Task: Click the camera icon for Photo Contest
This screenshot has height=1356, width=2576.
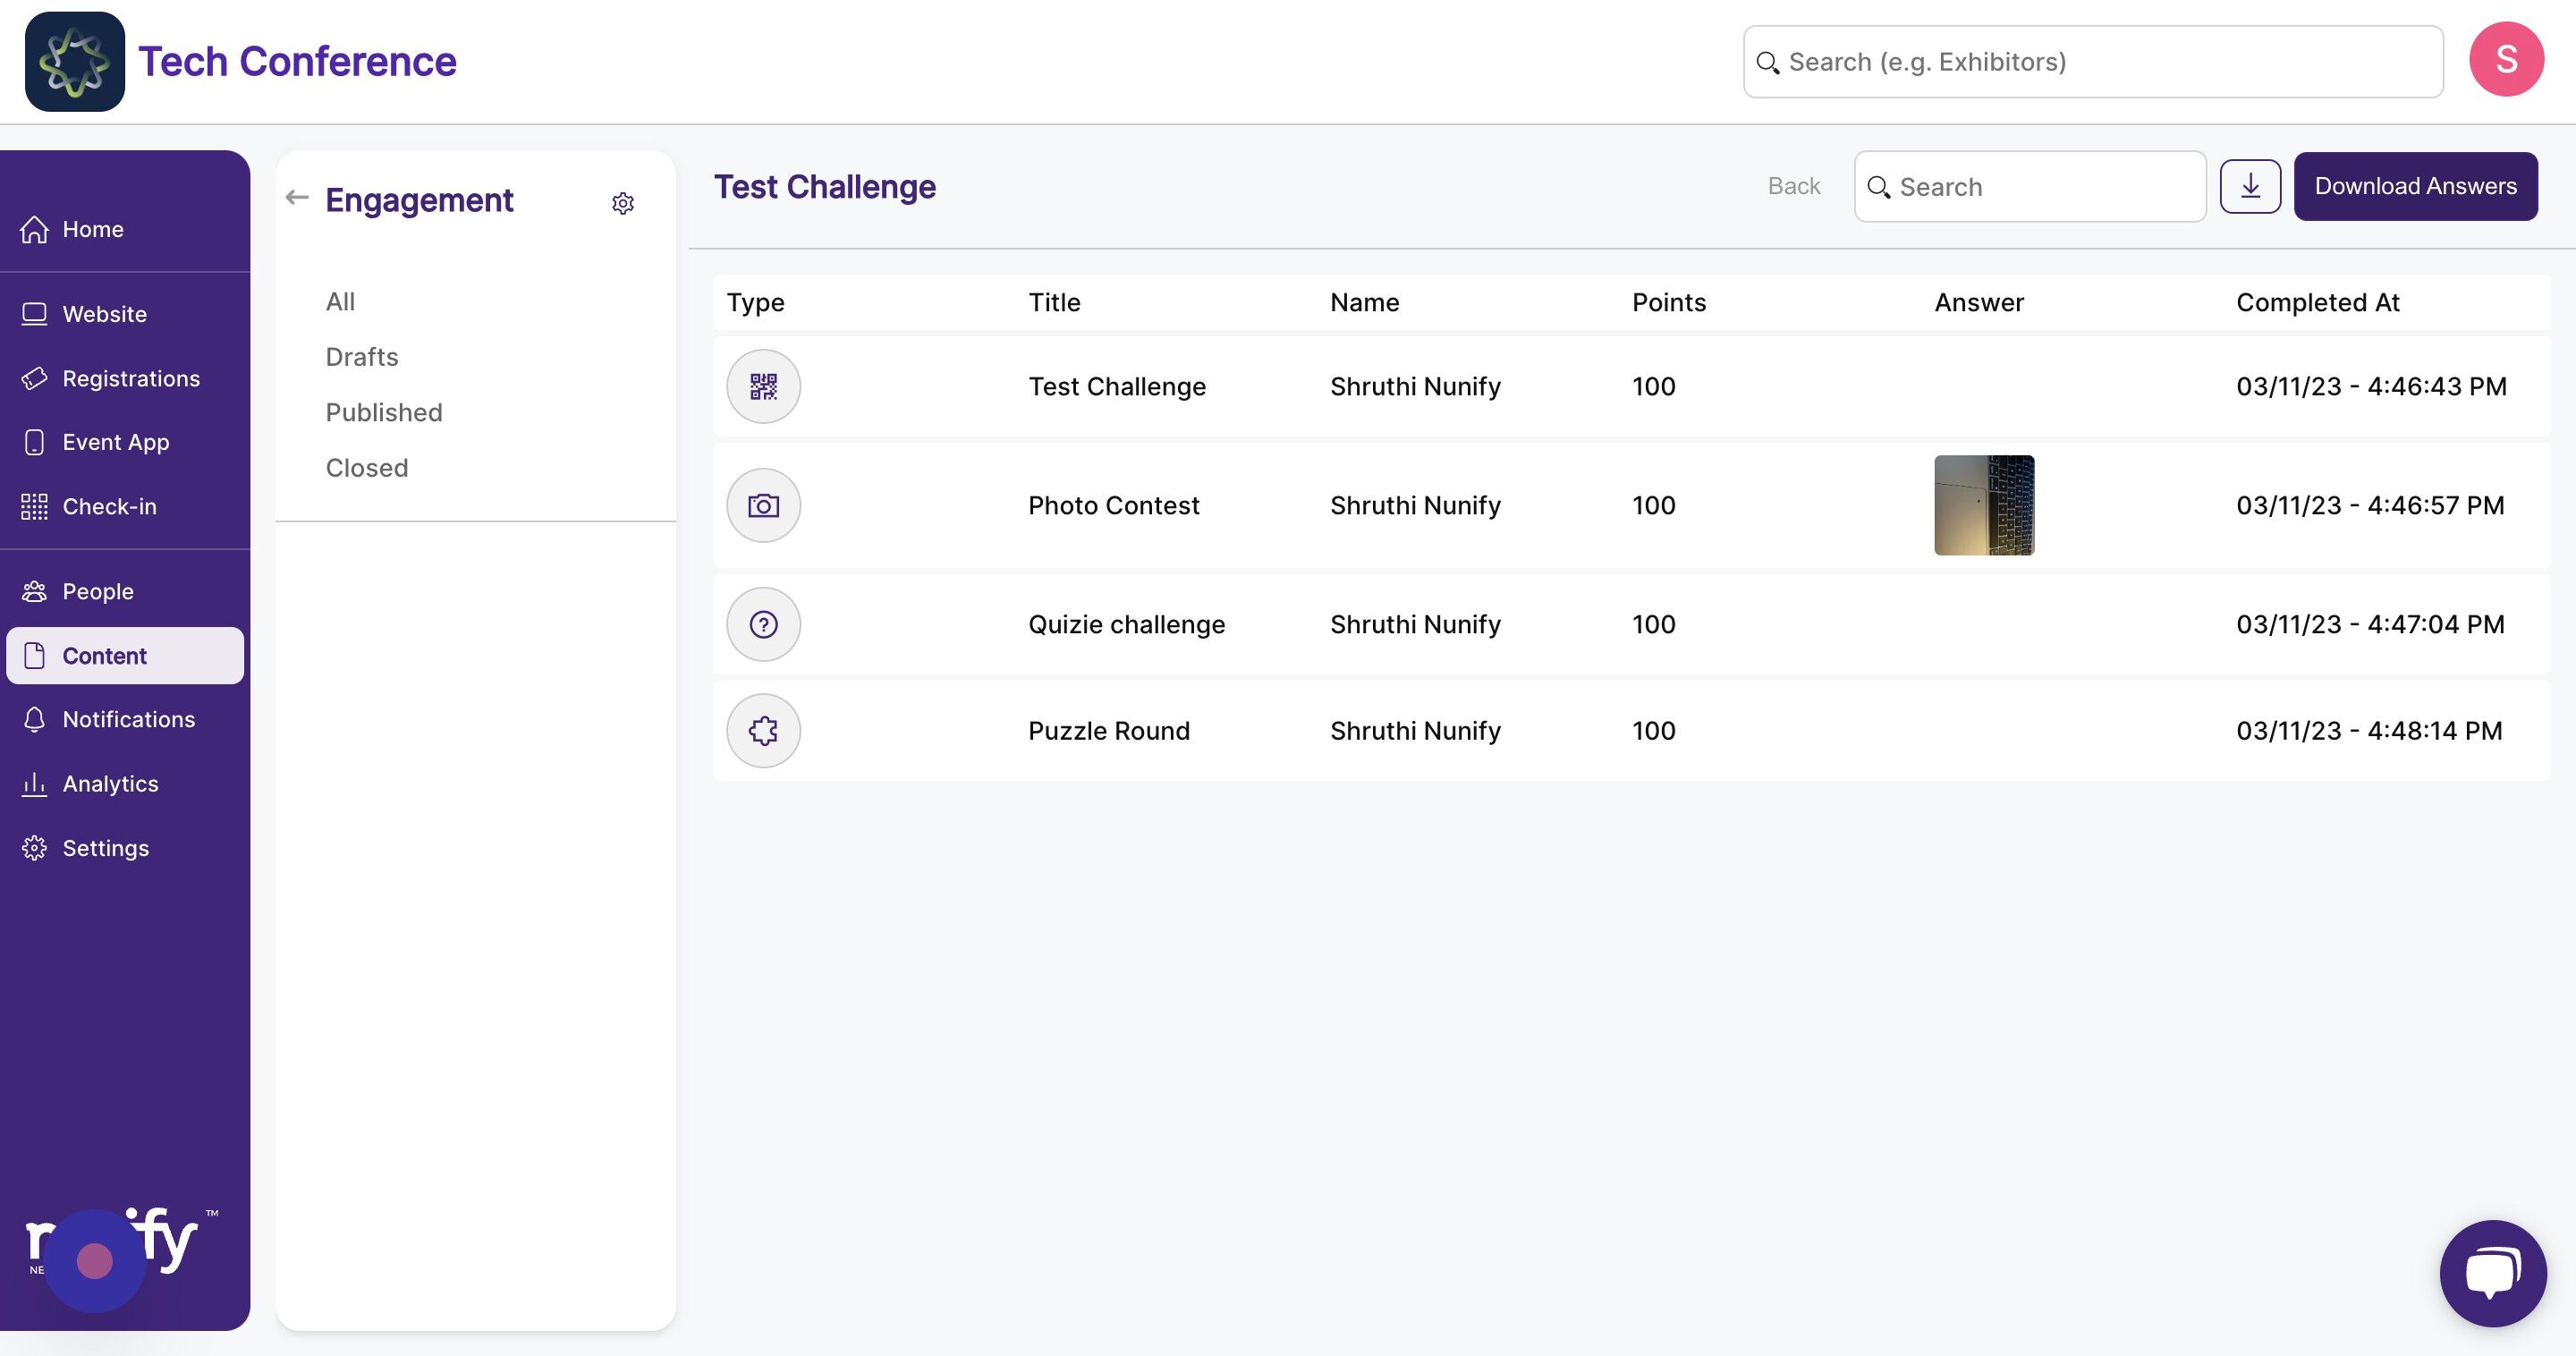Action: [x=763, y=505]
